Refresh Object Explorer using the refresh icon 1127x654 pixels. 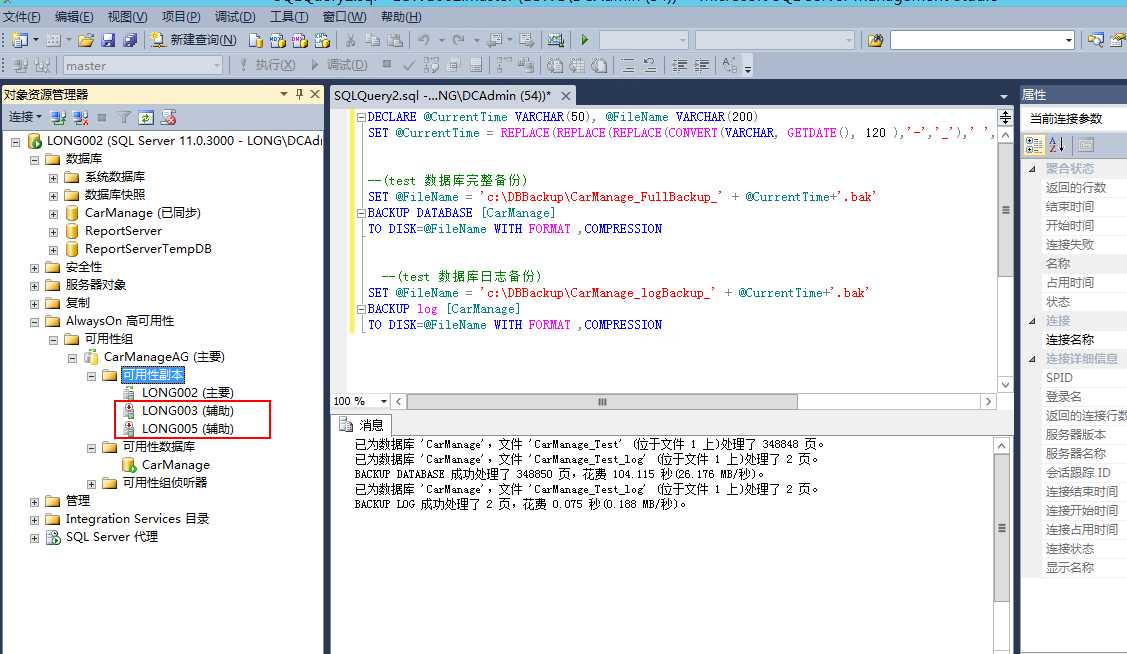pos(146,117)
